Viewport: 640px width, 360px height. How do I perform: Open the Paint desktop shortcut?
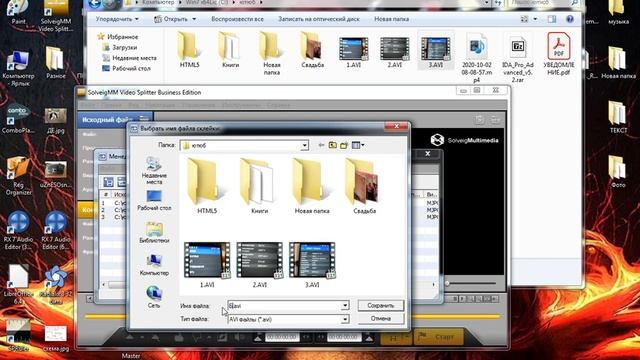[18, 12]
